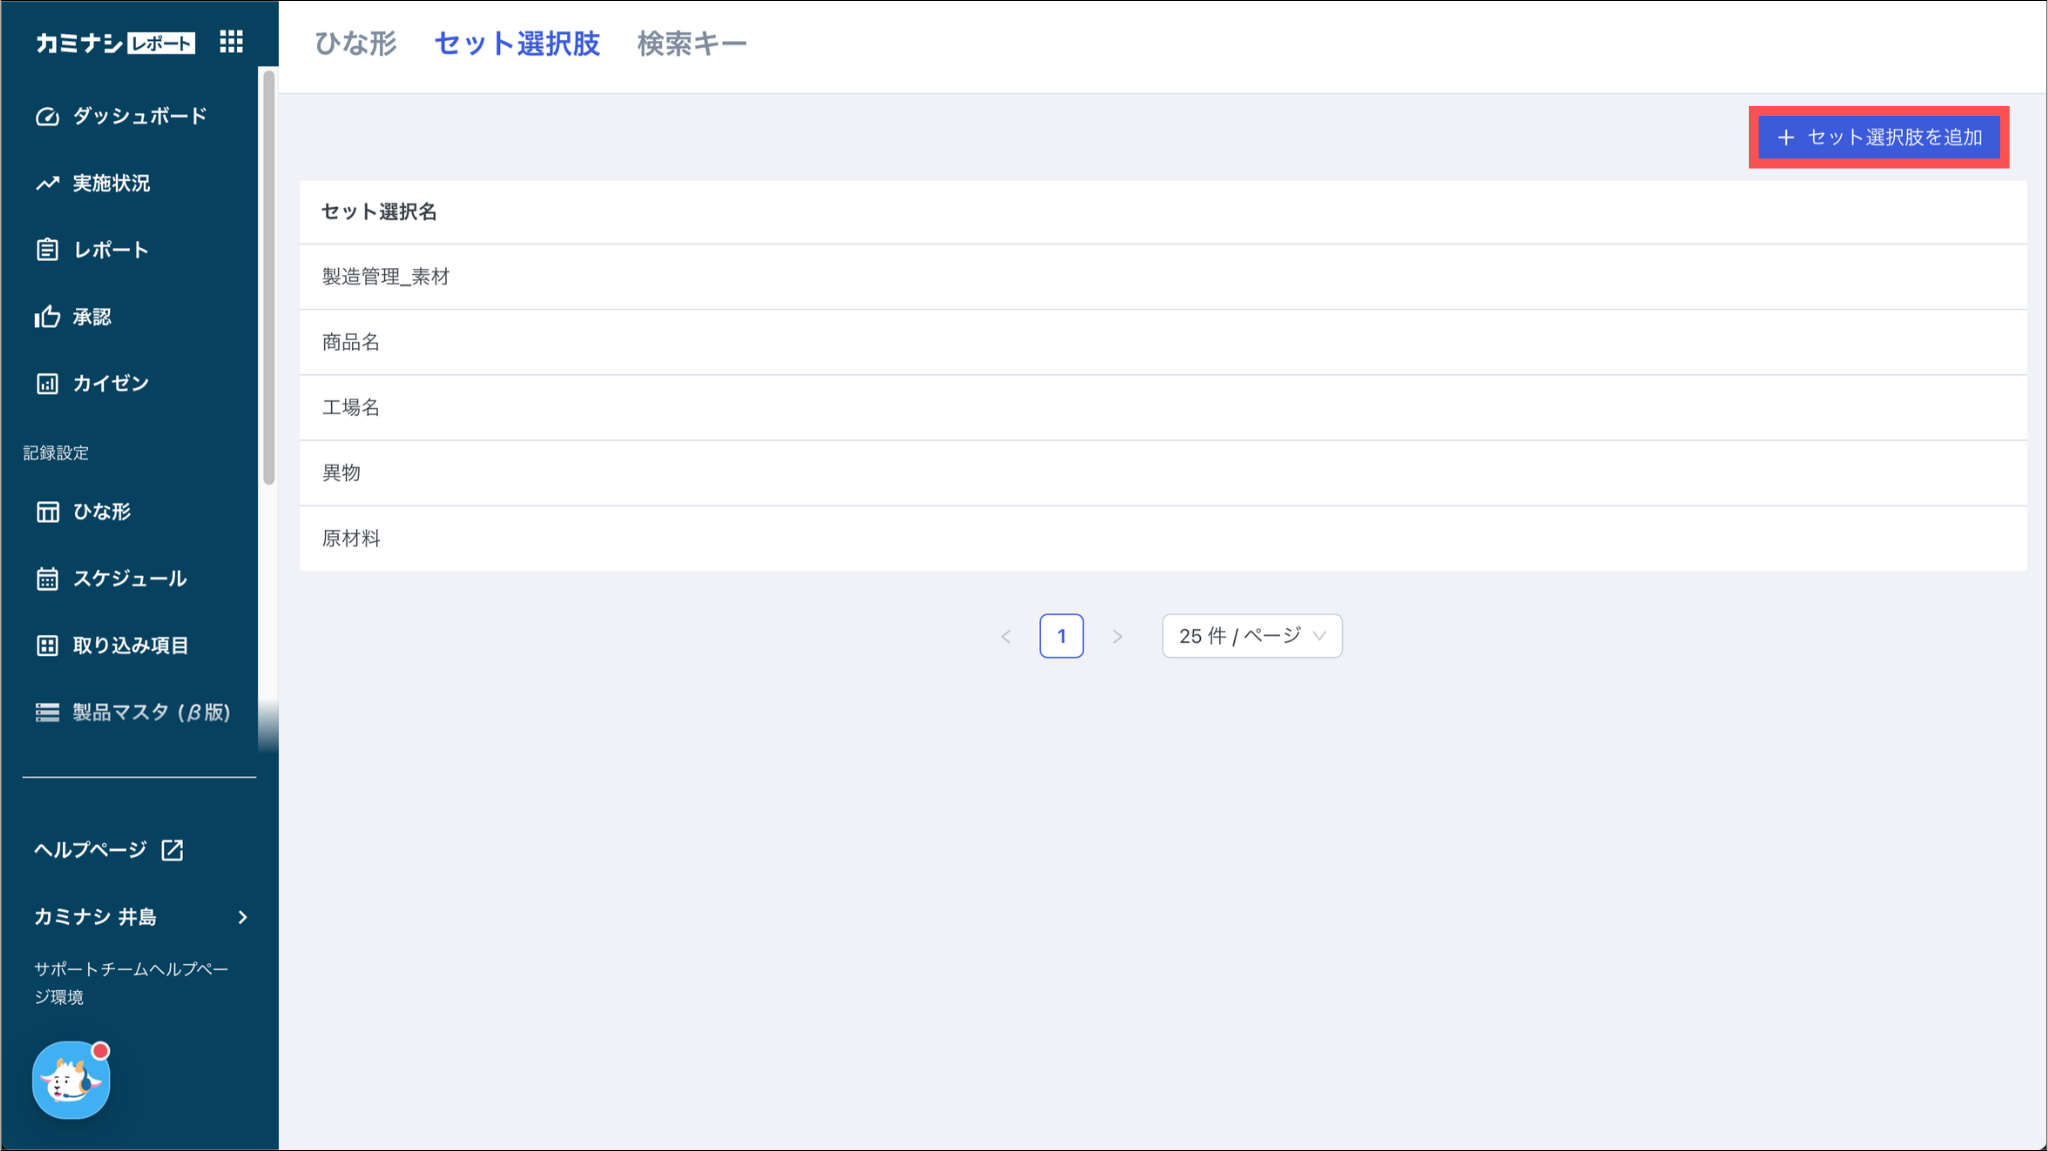Go to the next page arrow

click(x=1117, y=637)
